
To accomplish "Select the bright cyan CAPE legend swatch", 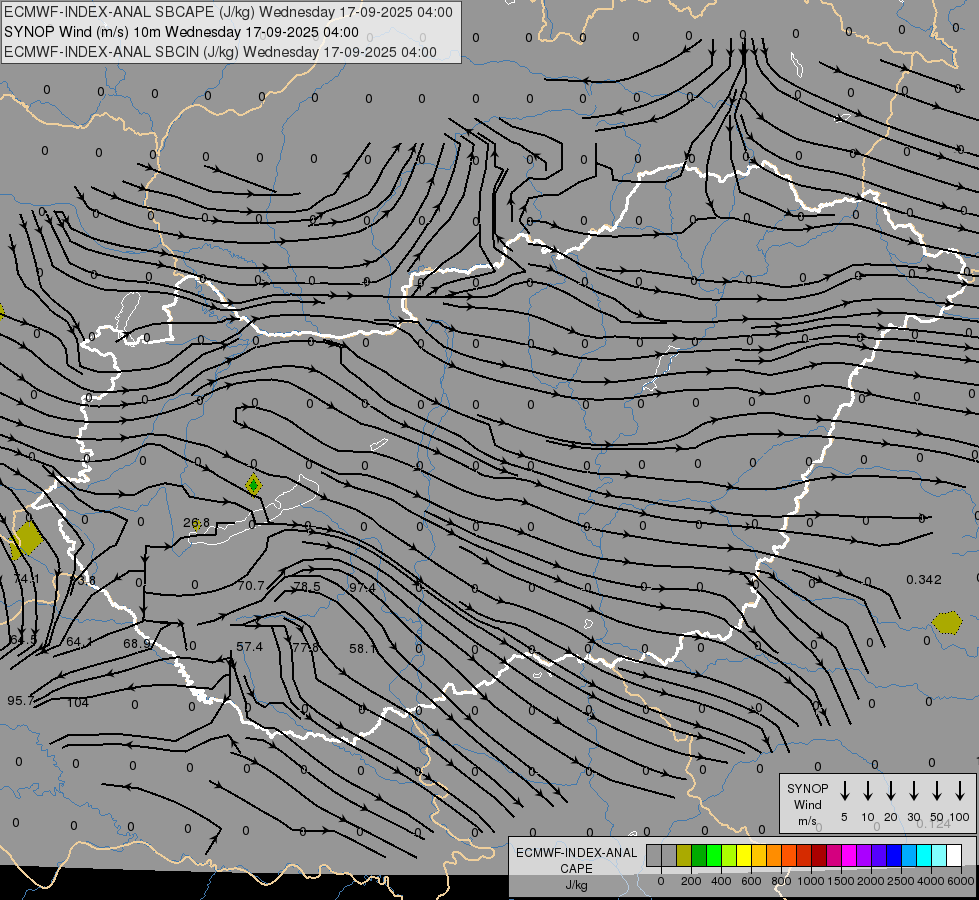I will [923, 855].
